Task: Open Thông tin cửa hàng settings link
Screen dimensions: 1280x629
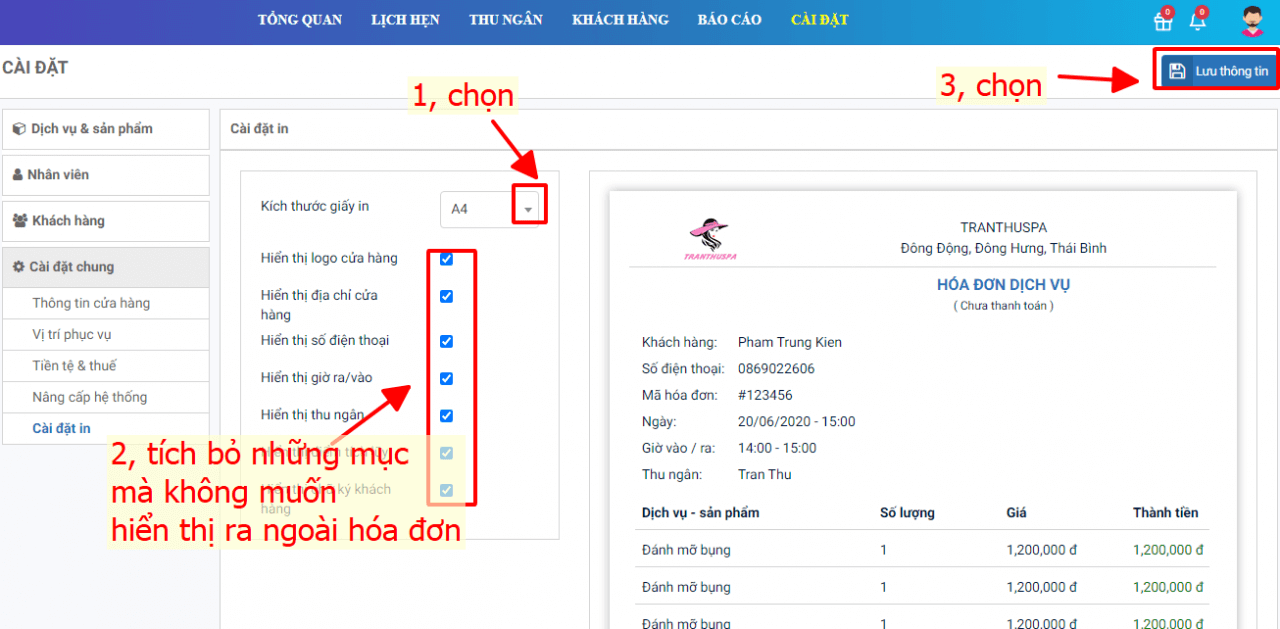Action: click(x=91, y=303)
